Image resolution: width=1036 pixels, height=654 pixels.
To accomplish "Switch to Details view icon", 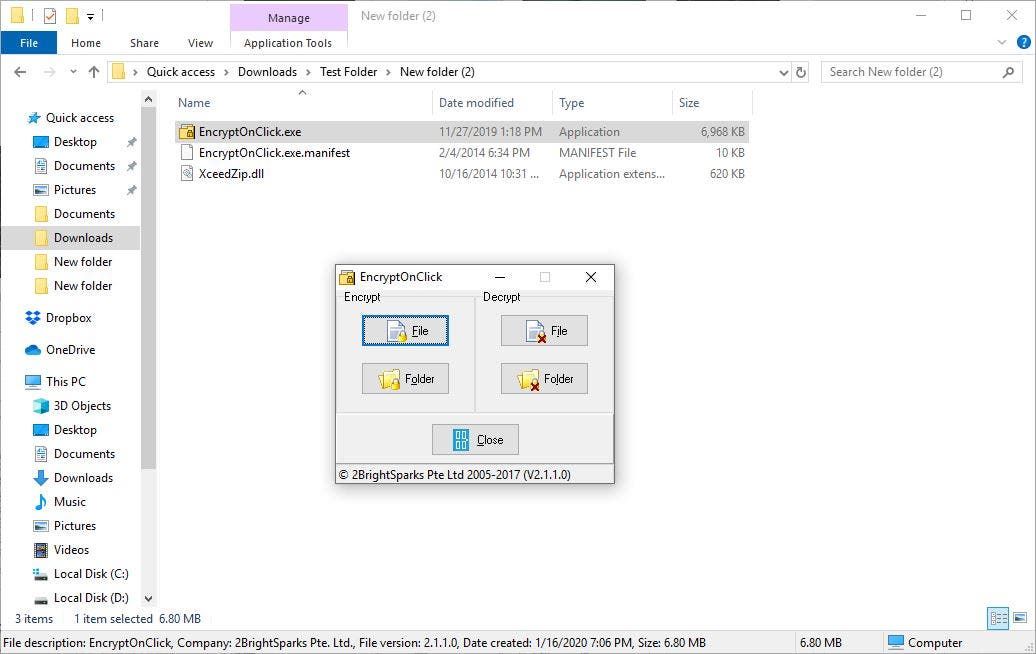I will pyautogui.click(x=998, y=618).
